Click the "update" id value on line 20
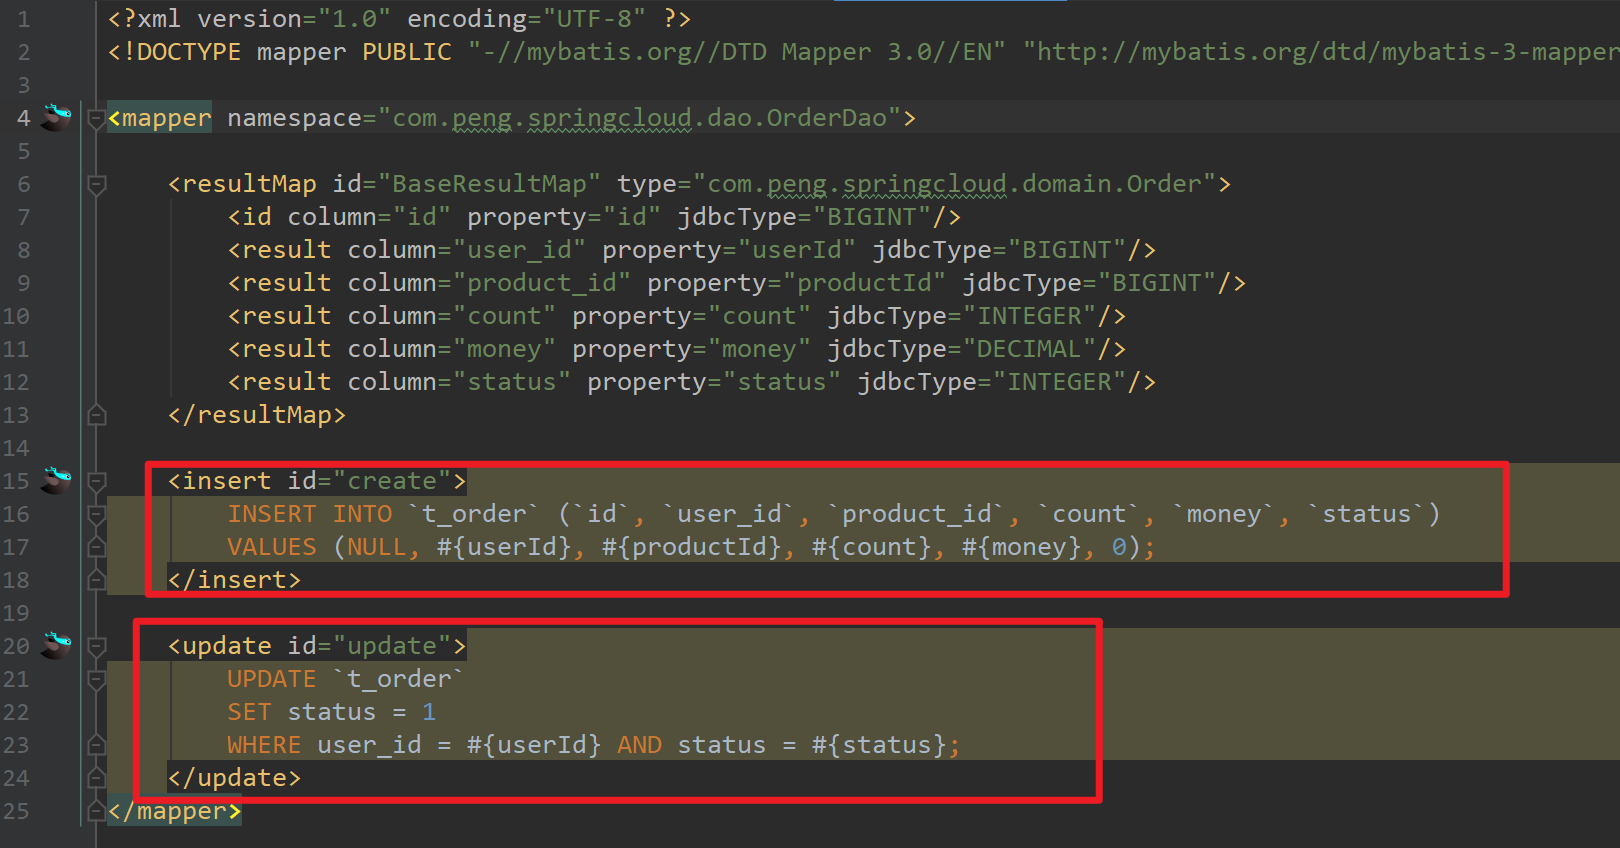The height and width of the screenshot is (848, 1620). point(392,646)
